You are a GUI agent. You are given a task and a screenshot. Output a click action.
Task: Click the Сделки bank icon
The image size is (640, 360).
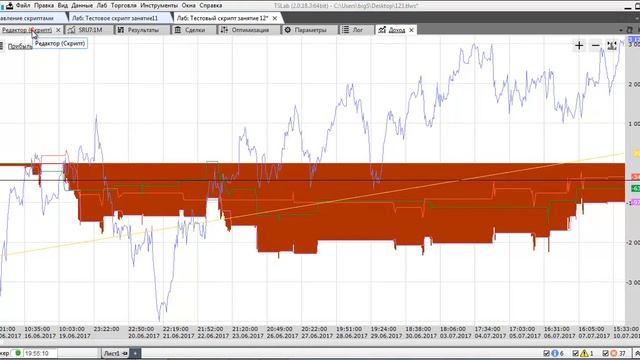pos(178,30)
